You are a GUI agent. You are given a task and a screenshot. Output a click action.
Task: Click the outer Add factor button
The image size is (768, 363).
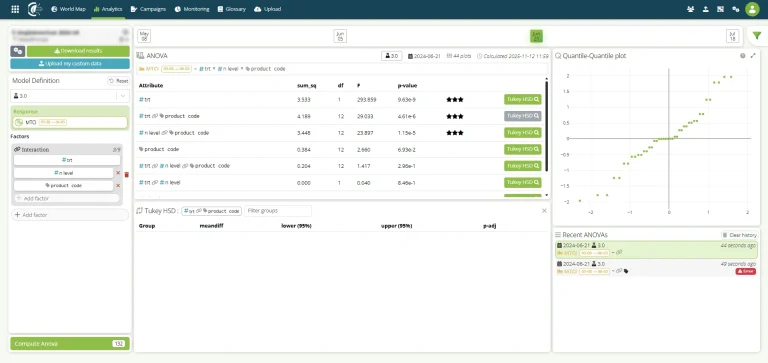[70, 215]
